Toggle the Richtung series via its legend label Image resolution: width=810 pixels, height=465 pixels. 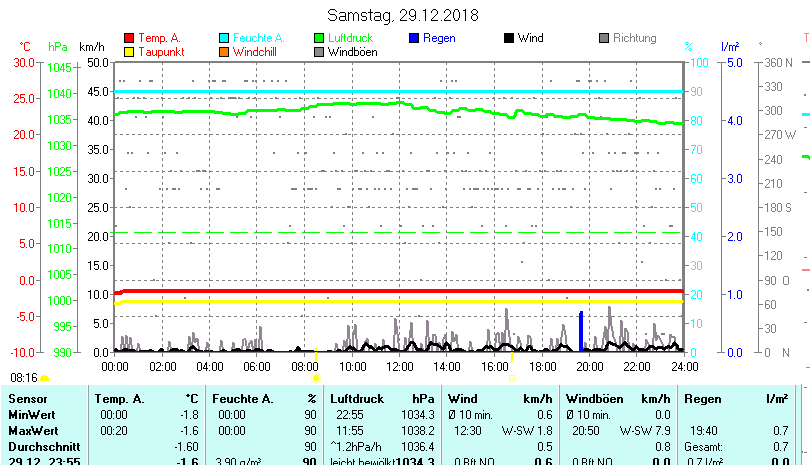click(x=634, y=38)
